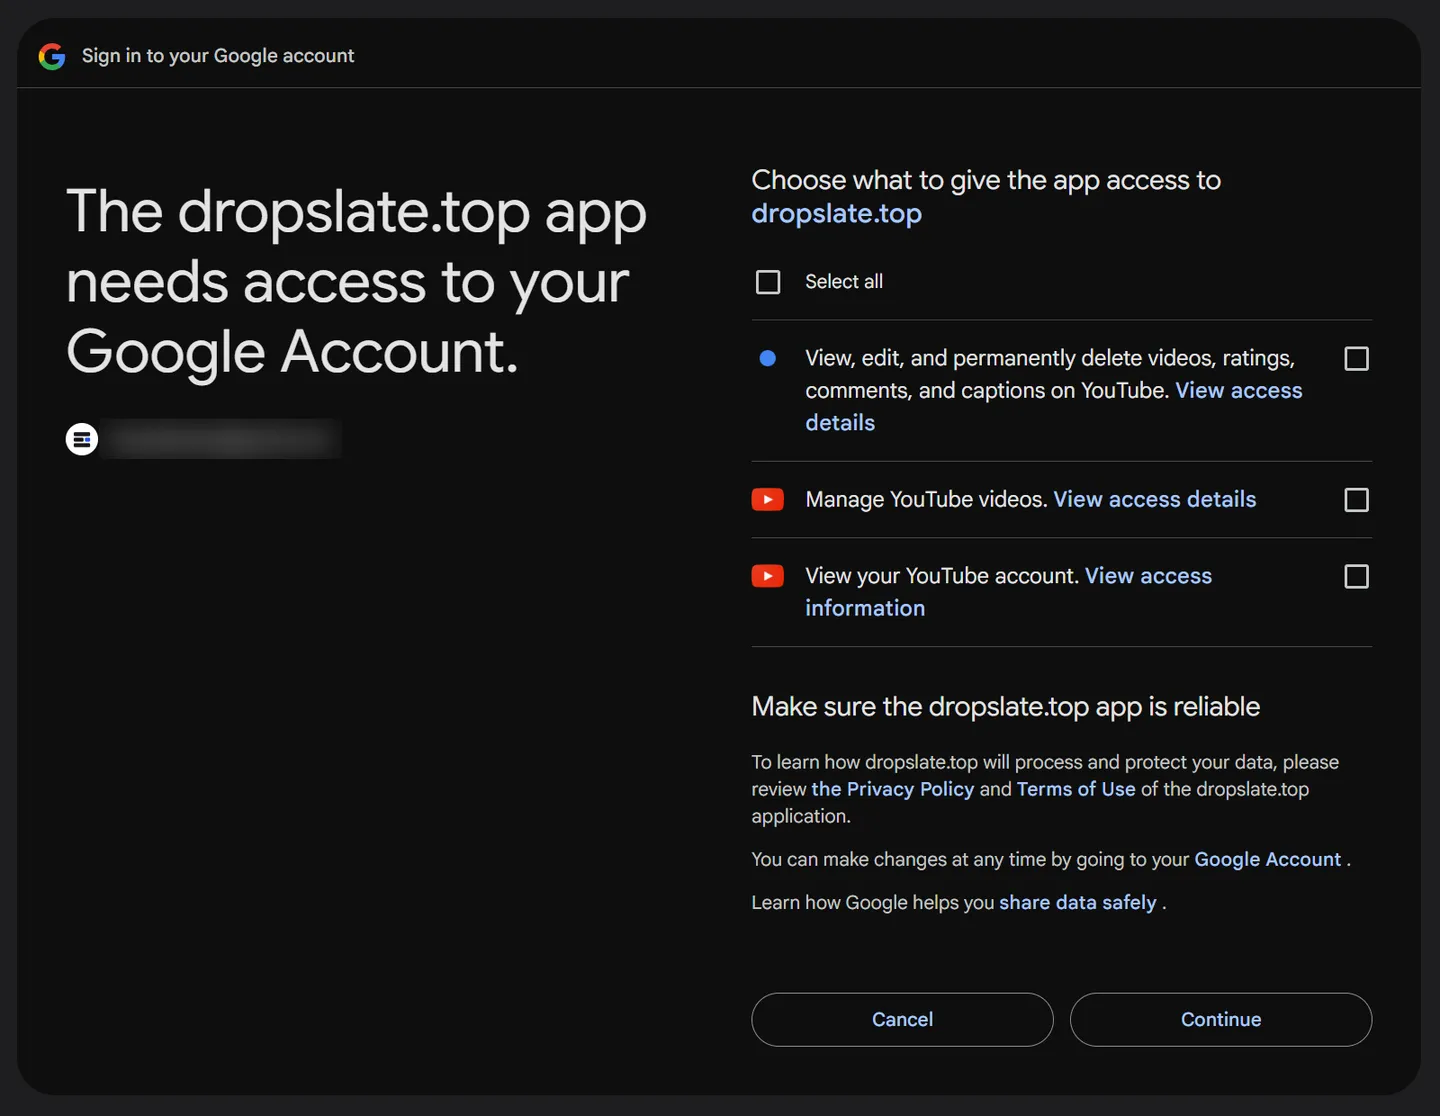
Task: Click 'The dropslate.top app needs access' headline
Action: point(356,282)
